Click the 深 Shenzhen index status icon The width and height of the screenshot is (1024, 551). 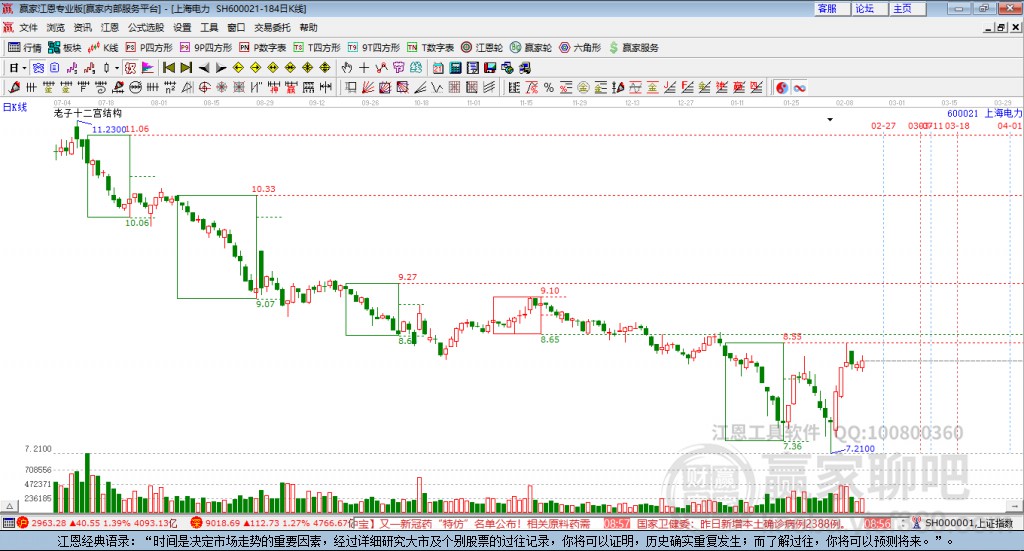196,523
